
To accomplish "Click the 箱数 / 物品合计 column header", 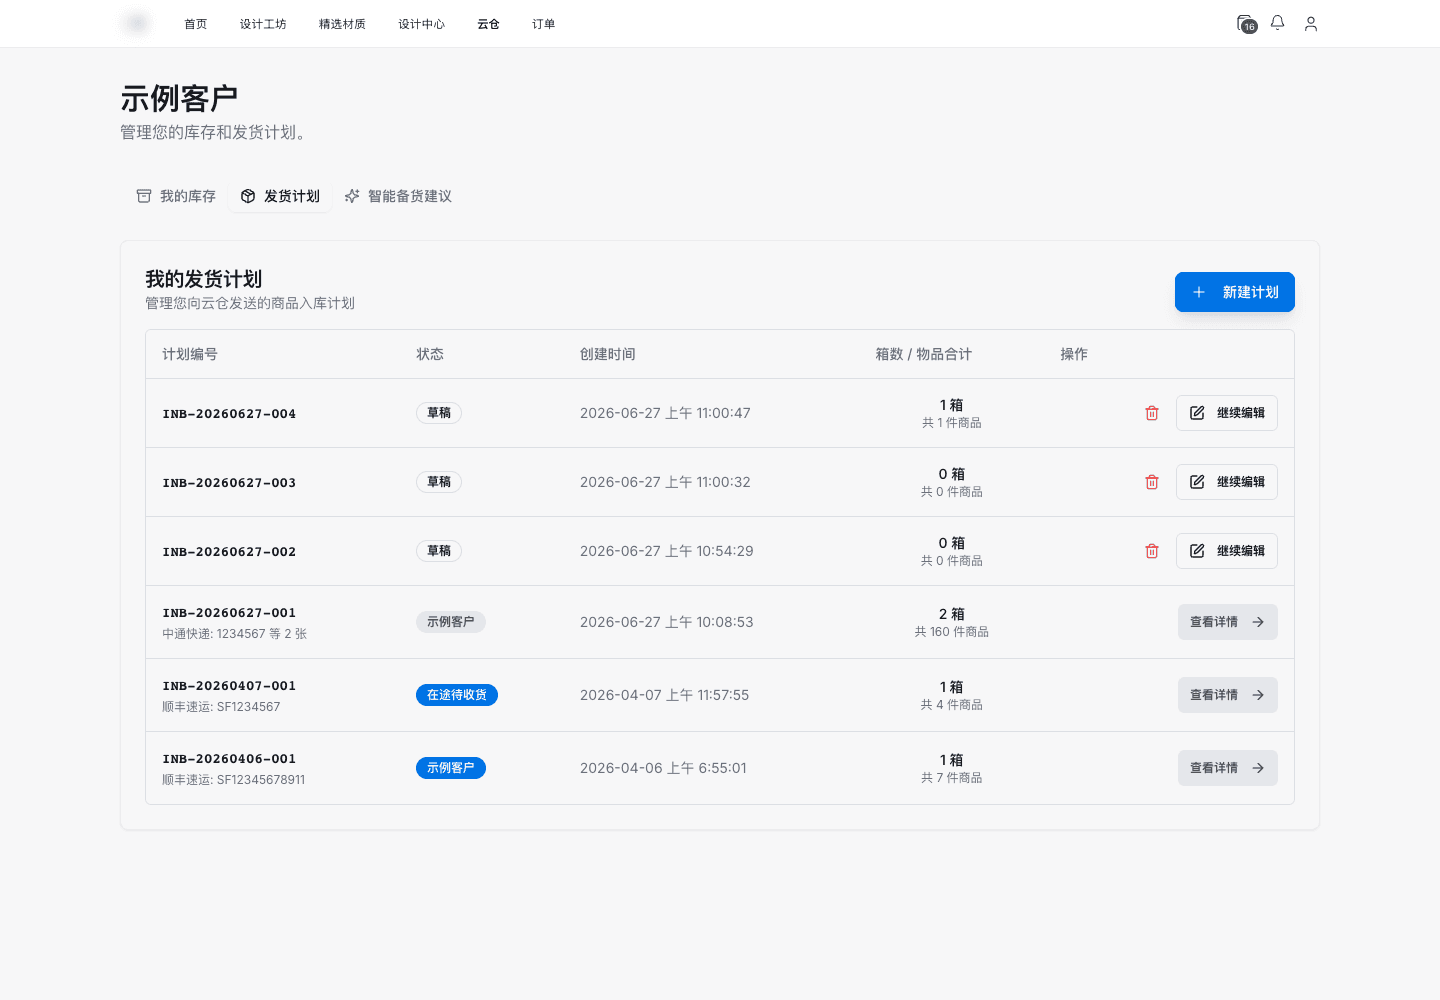I will pyautogui.click(x=924, y=354).
